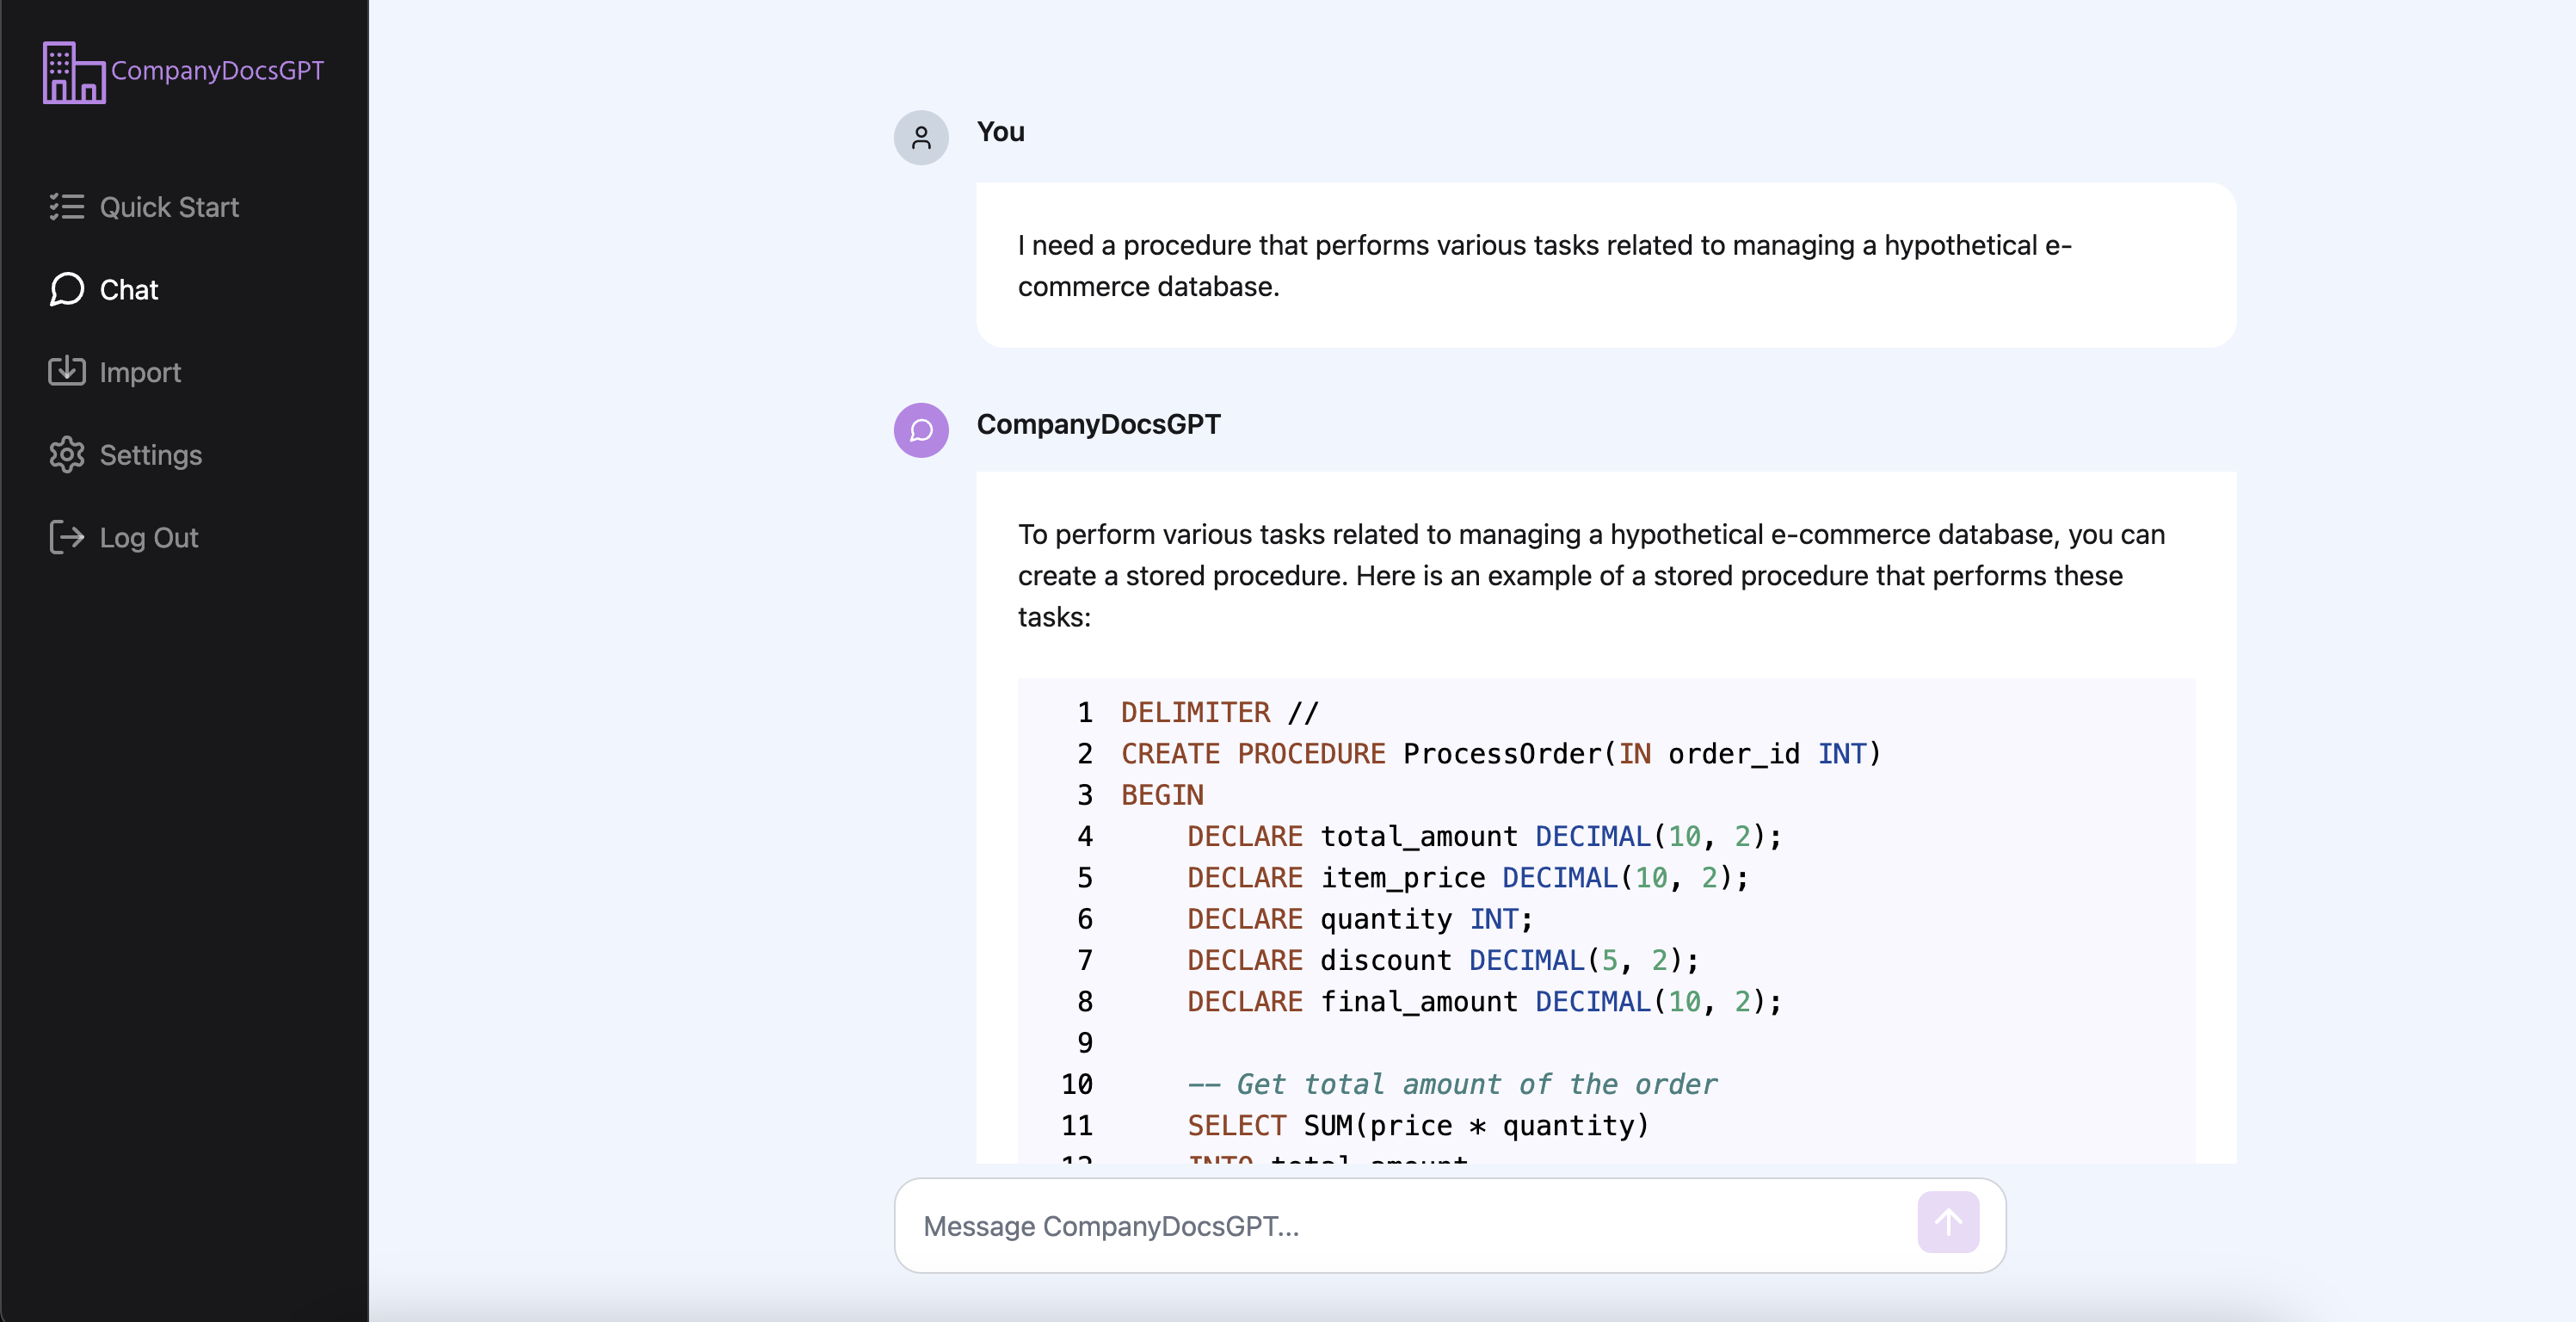The height and width of the screenshot is (1322, 2576).
Task: Go to the Settings page label
Action: click(x=151, y=455)
